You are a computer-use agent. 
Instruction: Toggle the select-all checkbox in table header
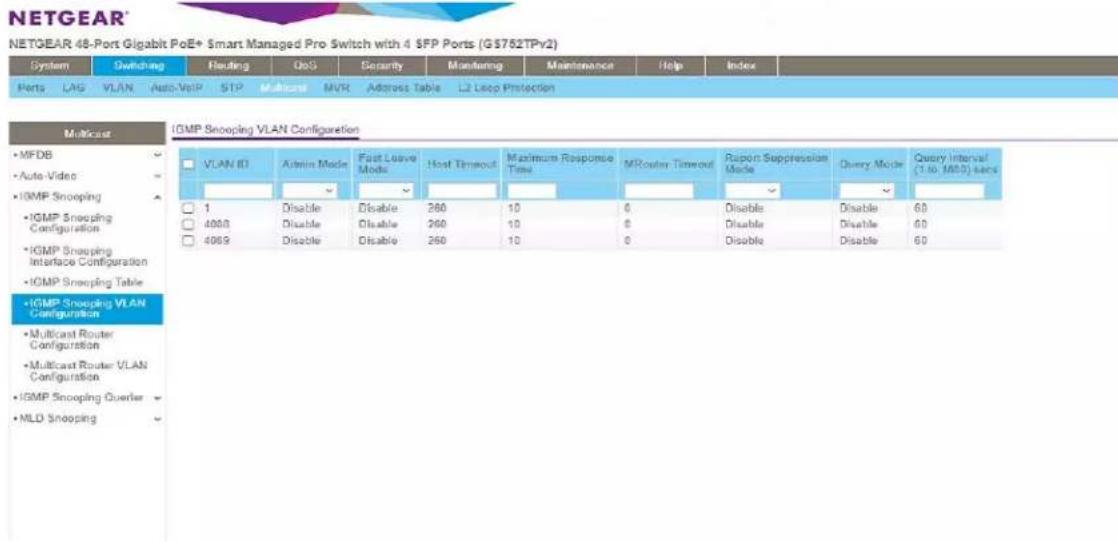click(188, 164)
